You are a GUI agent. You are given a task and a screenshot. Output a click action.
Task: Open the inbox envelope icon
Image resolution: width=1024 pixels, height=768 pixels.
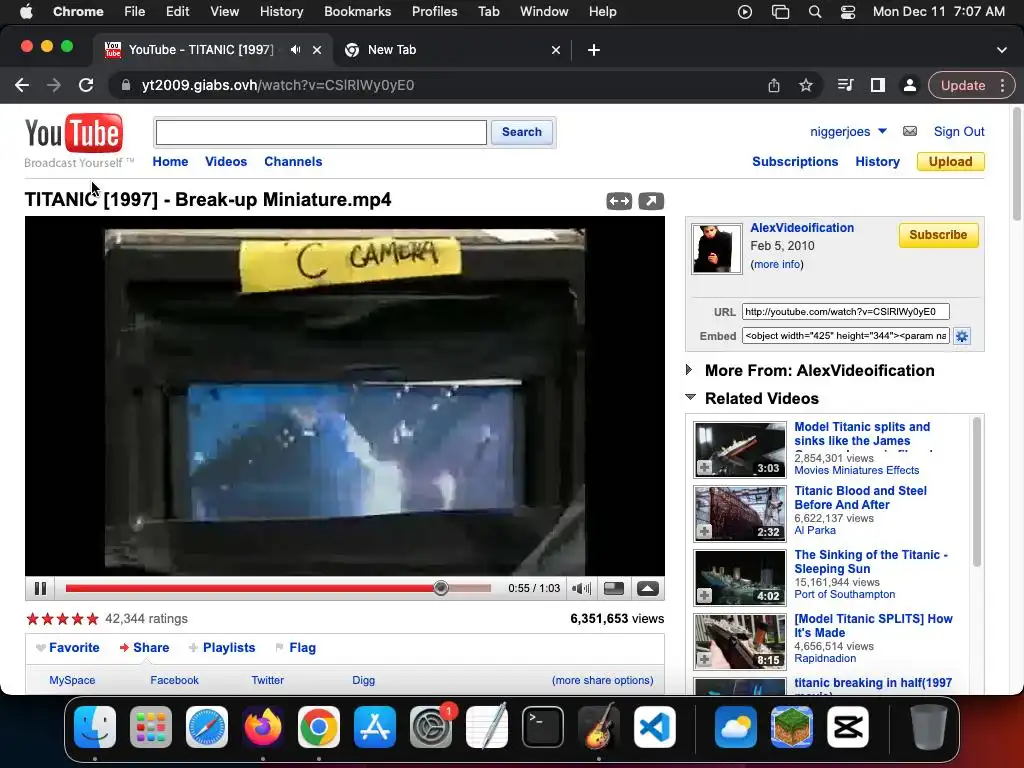click(x=910, y=131)
